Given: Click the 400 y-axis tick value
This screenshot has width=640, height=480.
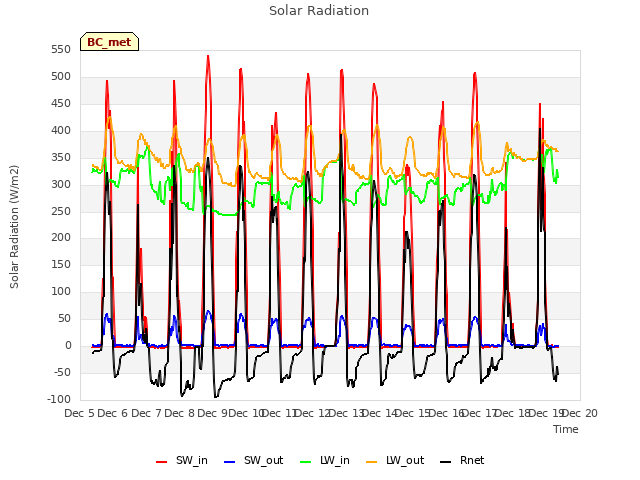Looking at the screenshot, I should [x=61, y=131].
